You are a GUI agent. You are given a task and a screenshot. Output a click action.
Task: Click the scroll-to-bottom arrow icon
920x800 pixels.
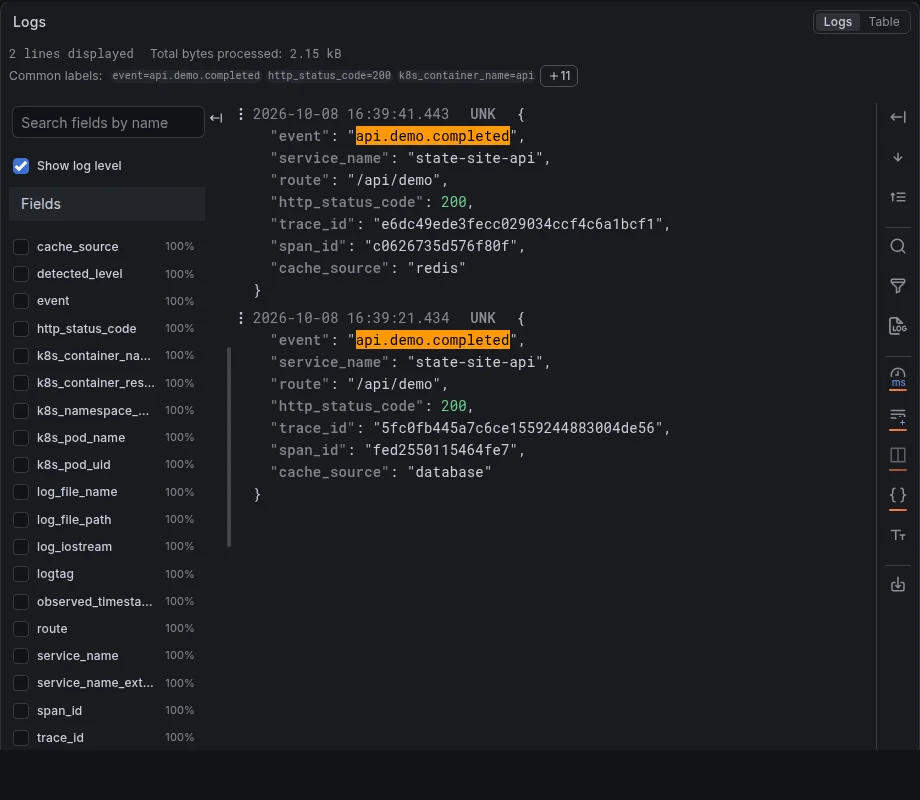898,157
